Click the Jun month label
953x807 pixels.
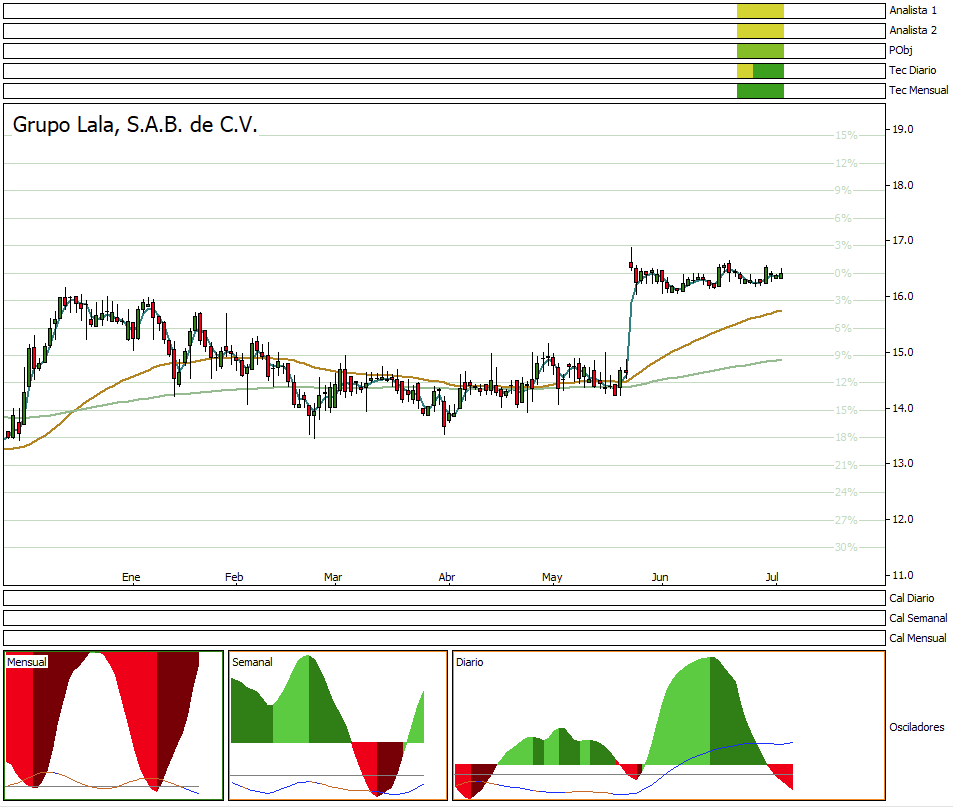(x=660, y=577)
